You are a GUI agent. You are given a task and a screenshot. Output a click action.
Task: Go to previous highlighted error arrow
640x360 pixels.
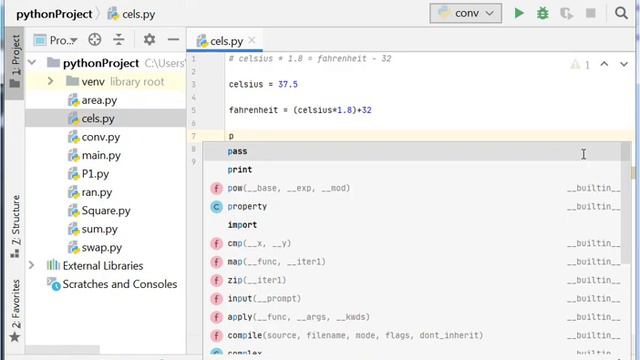point(604,64)
